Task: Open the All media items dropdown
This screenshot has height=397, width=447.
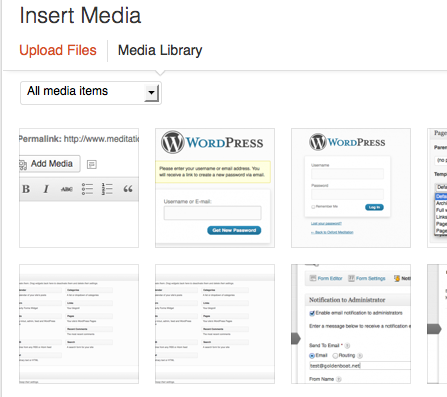Action: tap(91, 93)
